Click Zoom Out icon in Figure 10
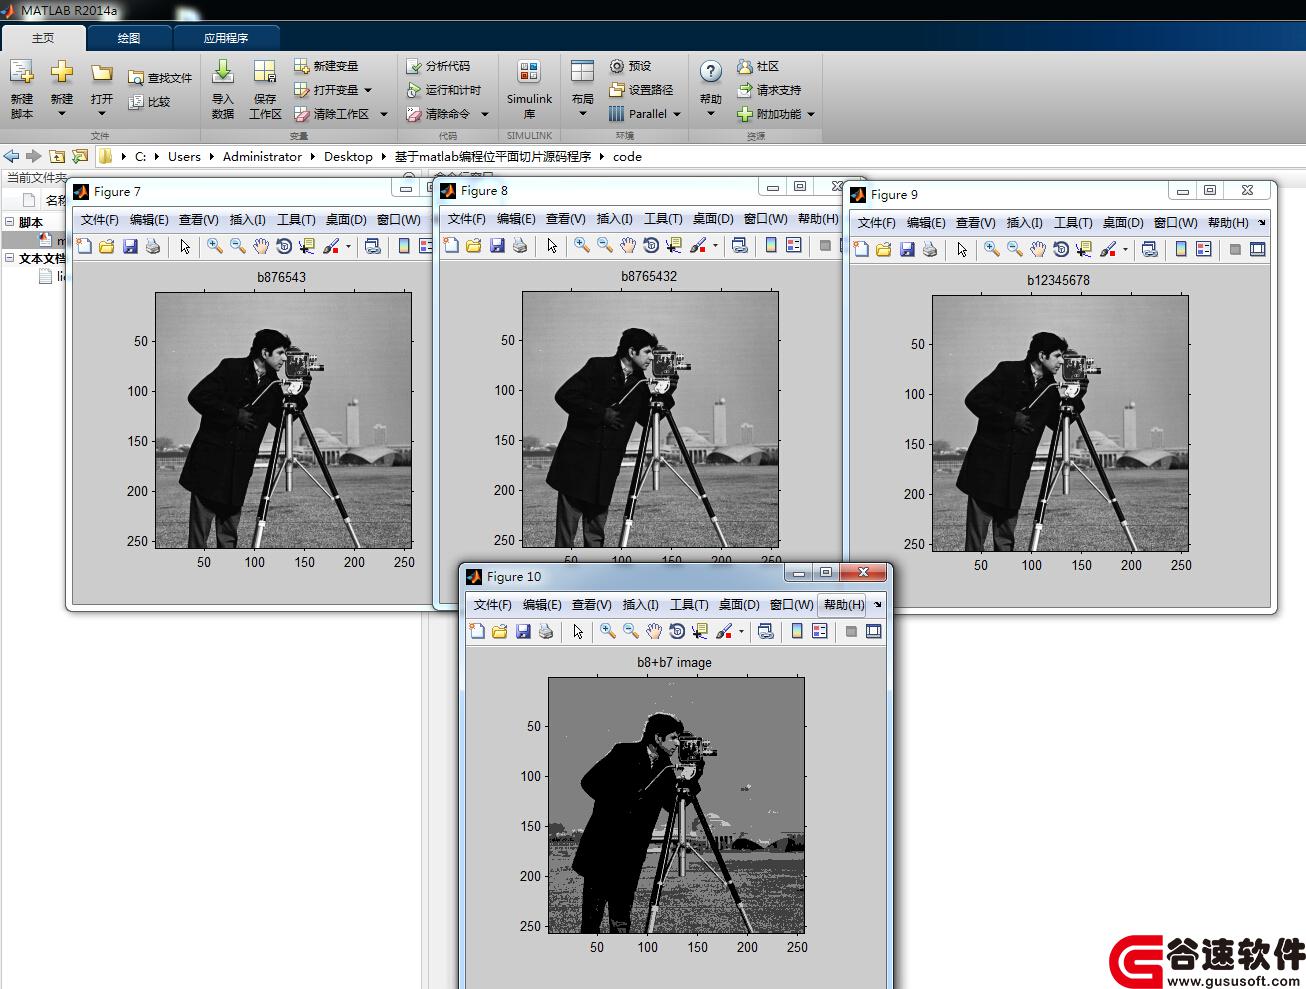The height and width of the screenshot is (989, 1306). pos(631,631)
